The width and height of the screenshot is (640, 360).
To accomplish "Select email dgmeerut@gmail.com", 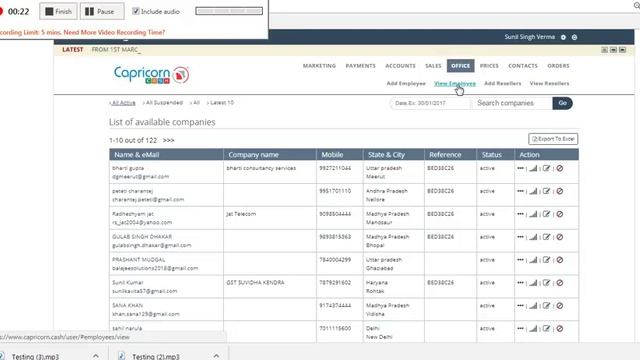I will [140, 177].
